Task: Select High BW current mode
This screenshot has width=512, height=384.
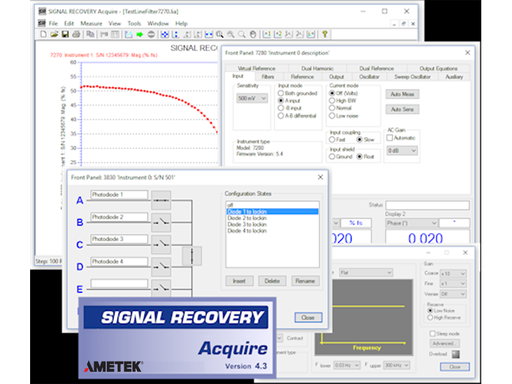Action: 332,100
